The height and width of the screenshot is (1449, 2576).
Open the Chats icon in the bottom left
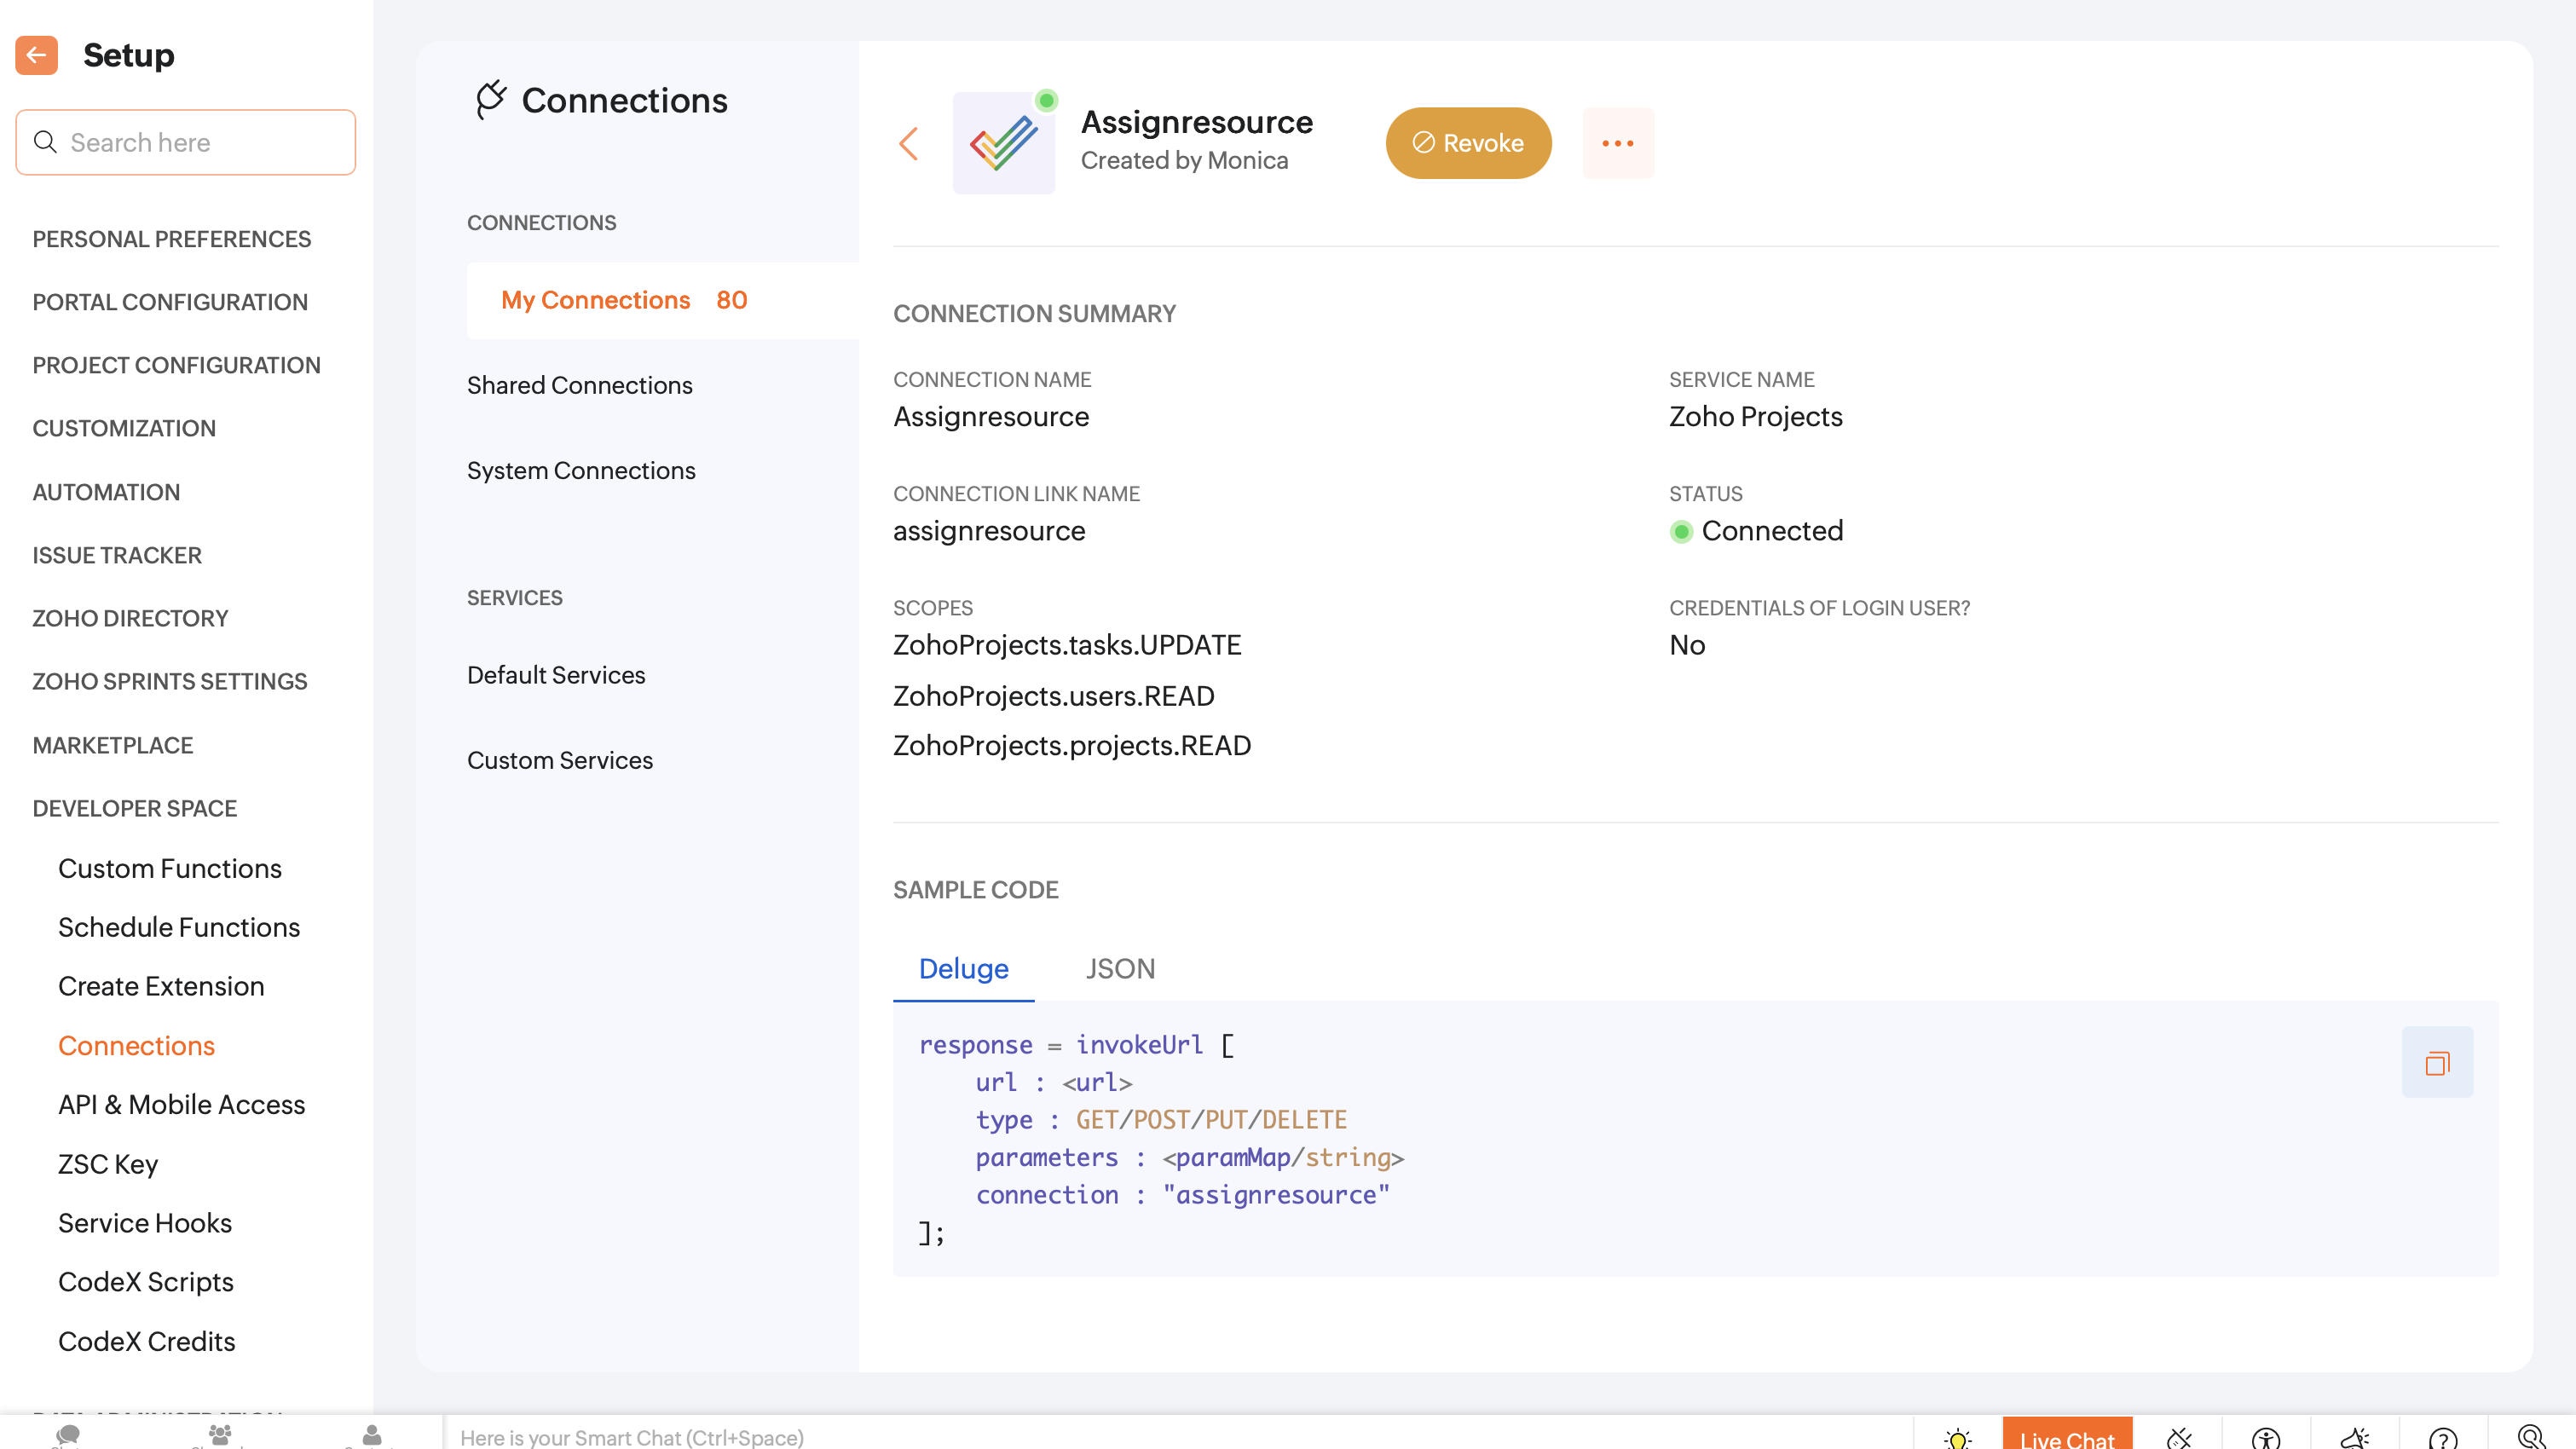(x=68, y=1435)
